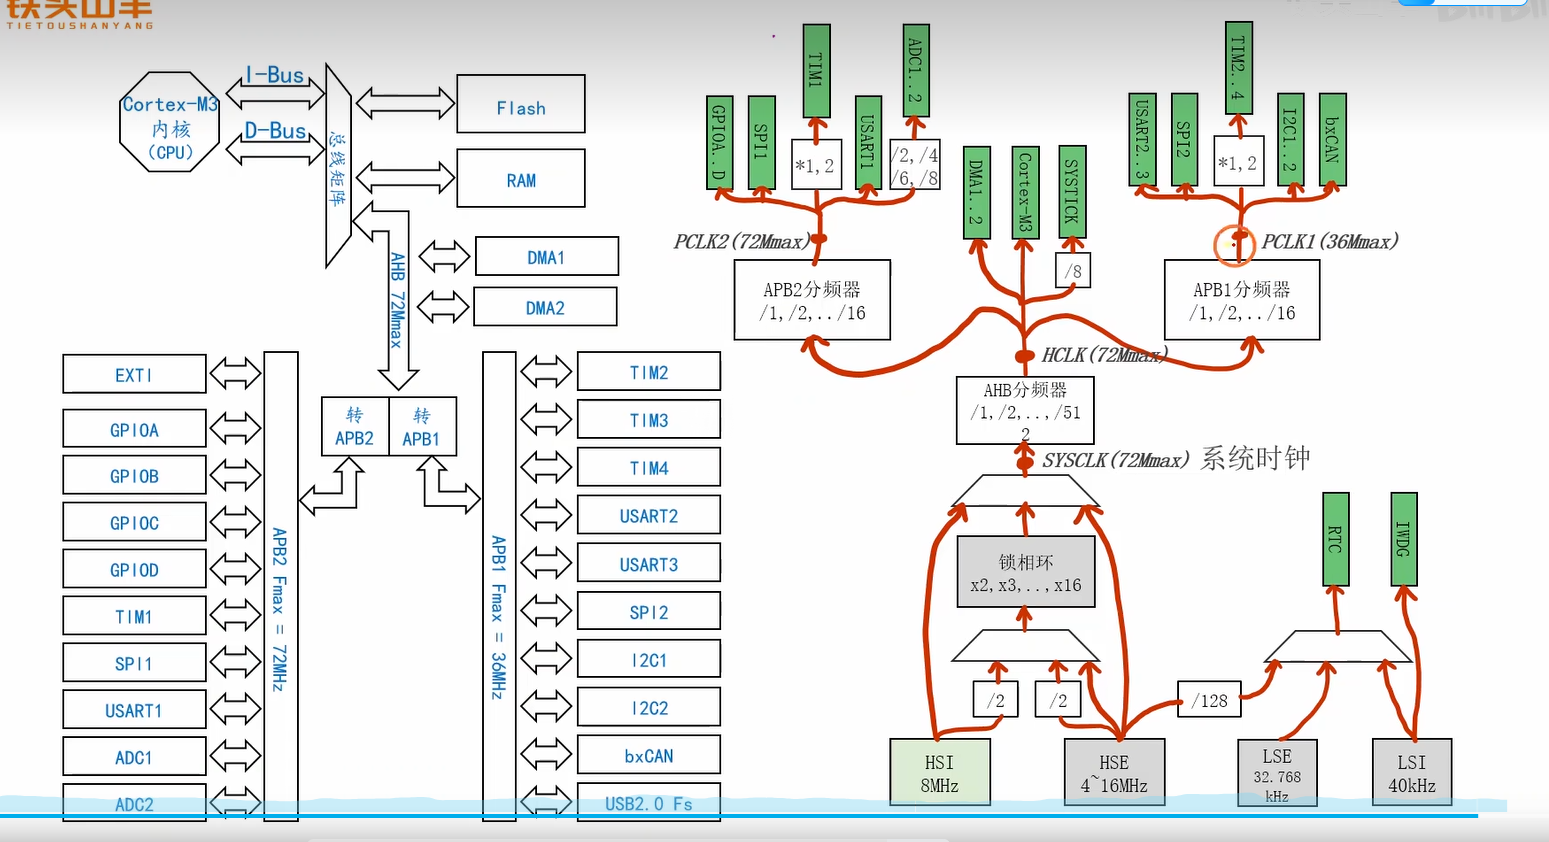Click the /2,/4,/6,/8 ADC divider box
The height and width of the screenshot is (842, 1549).
click(915, 166)
